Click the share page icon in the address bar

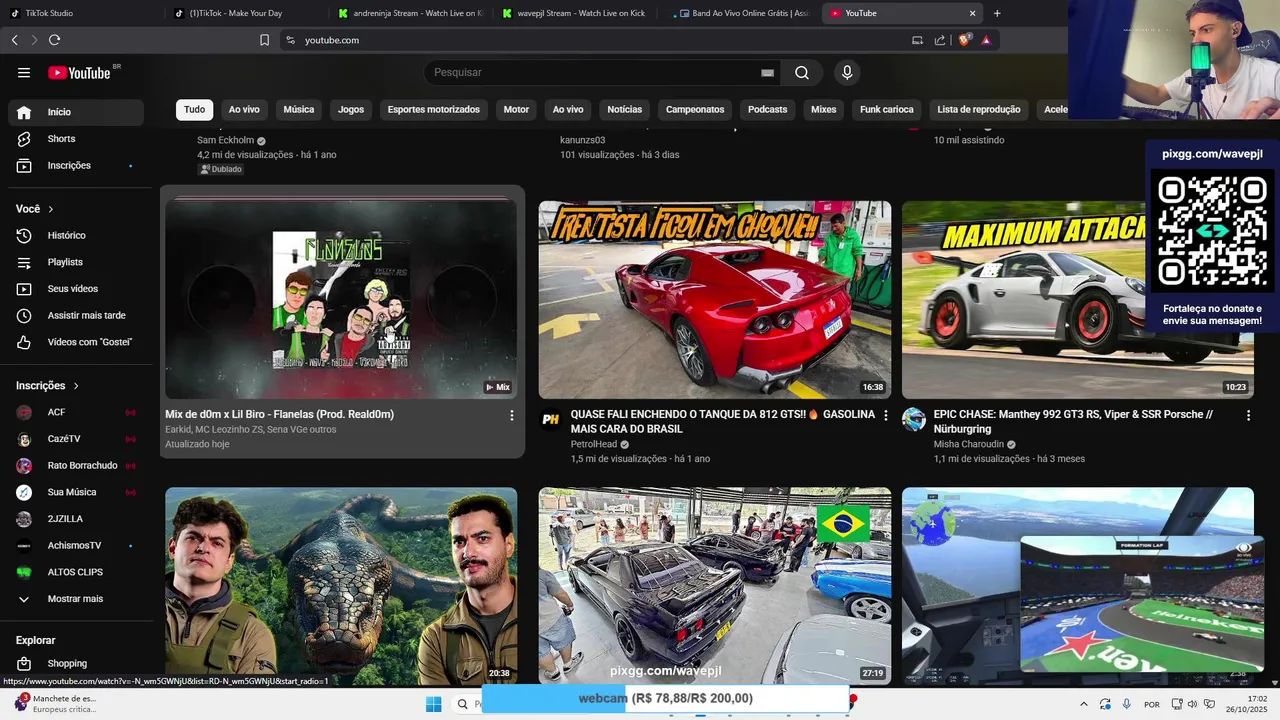(x=940, y=40)
